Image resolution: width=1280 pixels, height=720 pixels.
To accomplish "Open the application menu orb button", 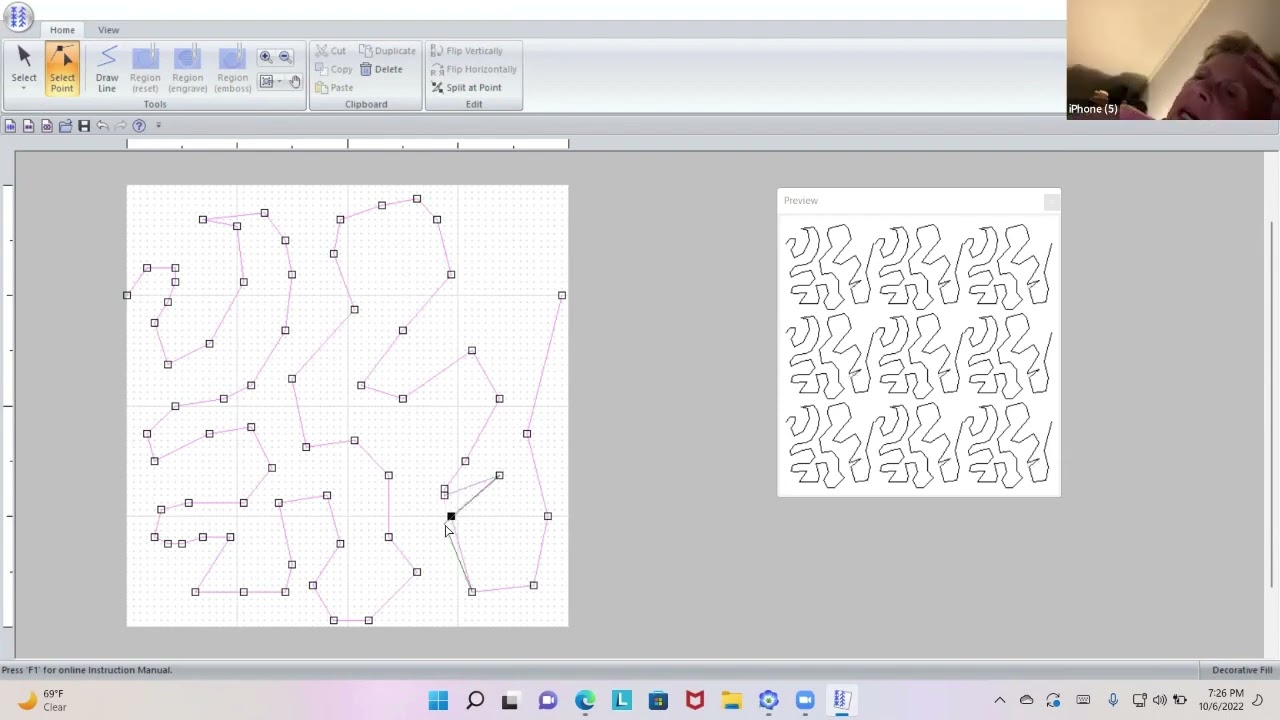I will [18, 16].
